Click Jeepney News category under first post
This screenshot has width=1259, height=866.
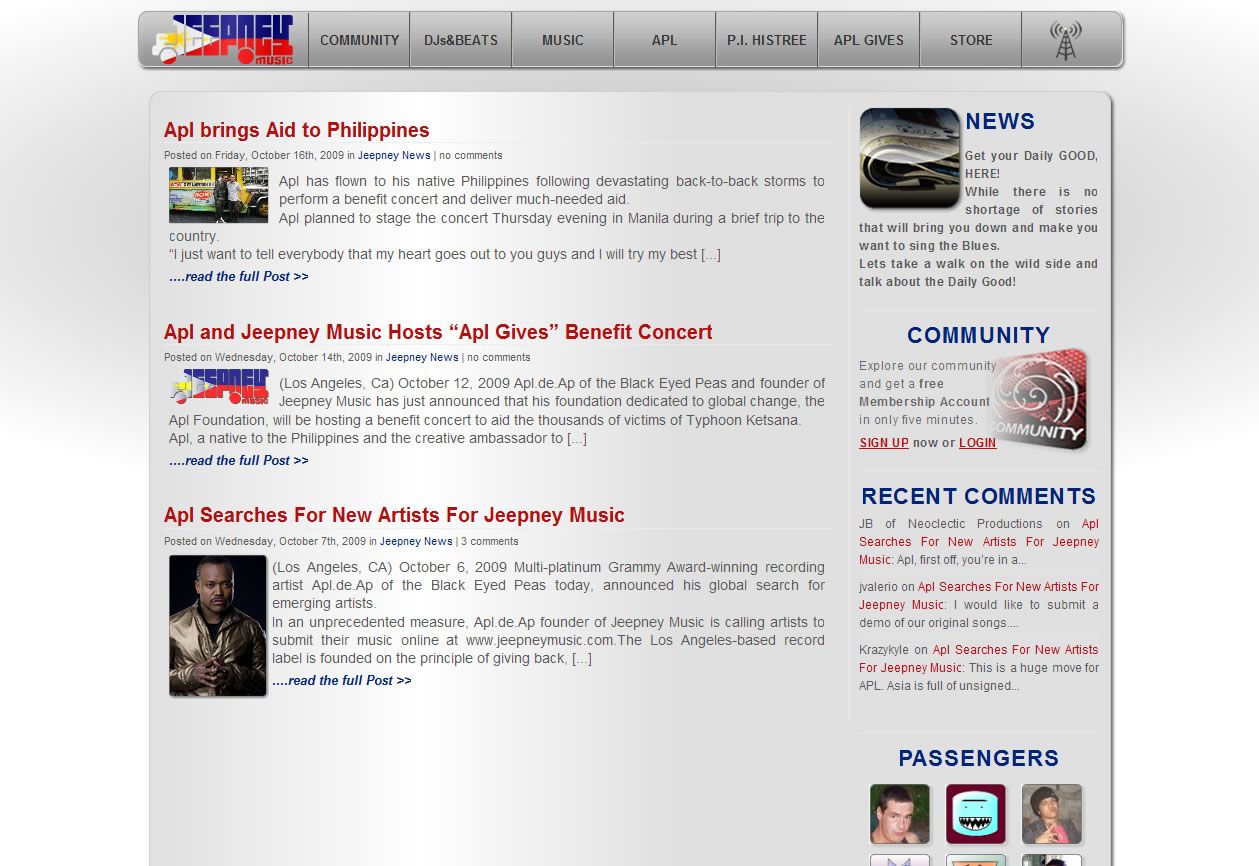coord(394,155)
